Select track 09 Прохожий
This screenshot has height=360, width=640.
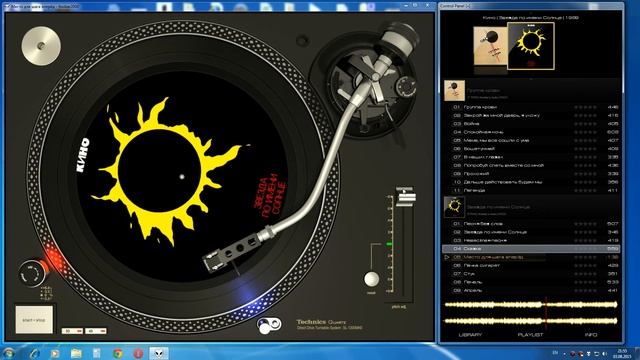tap(532, 174)
